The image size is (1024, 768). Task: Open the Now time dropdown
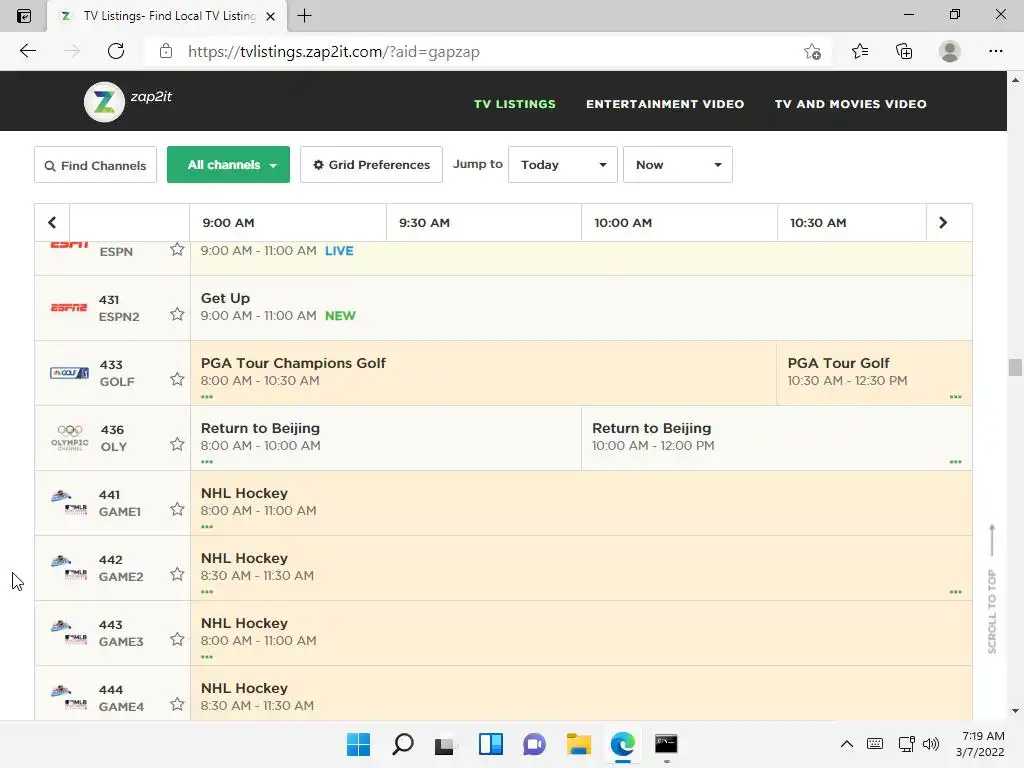[677, 165]
